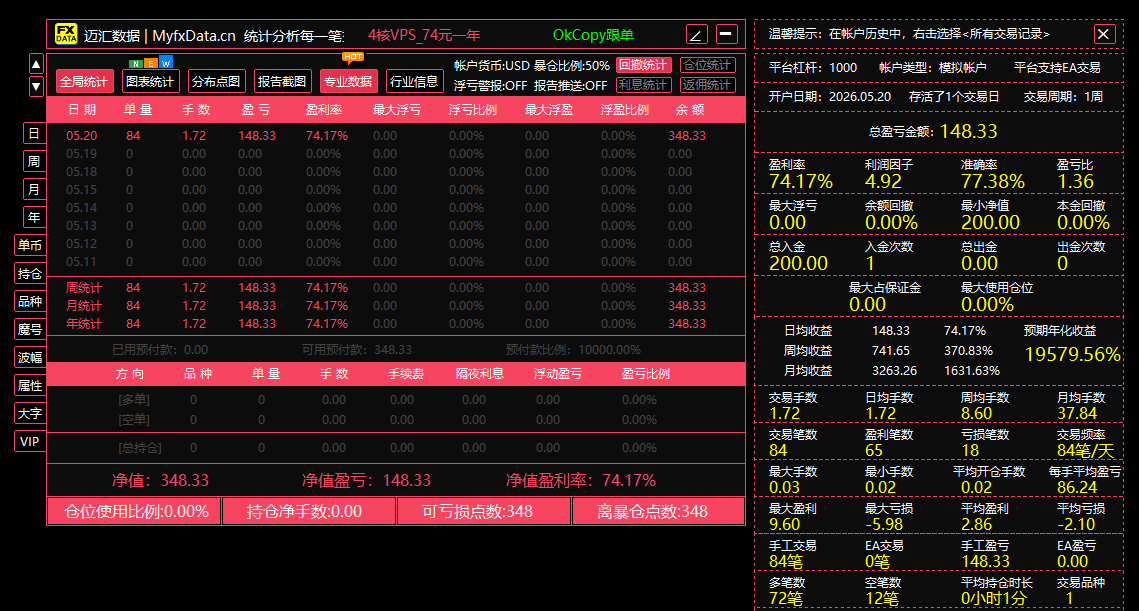Screen dimensions: 1139x611
Task: Click the FX DATA logo icon
Action: pos(66,34)
